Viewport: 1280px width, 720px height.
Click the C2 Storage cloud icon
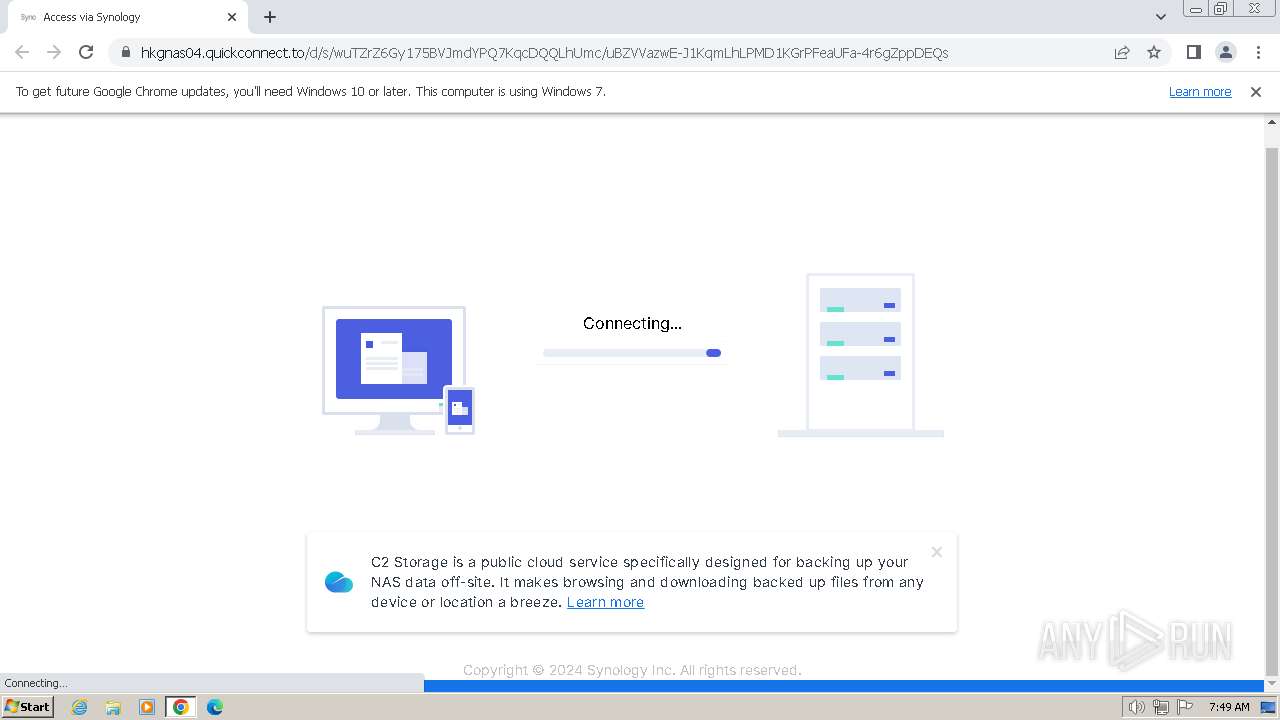339,581
